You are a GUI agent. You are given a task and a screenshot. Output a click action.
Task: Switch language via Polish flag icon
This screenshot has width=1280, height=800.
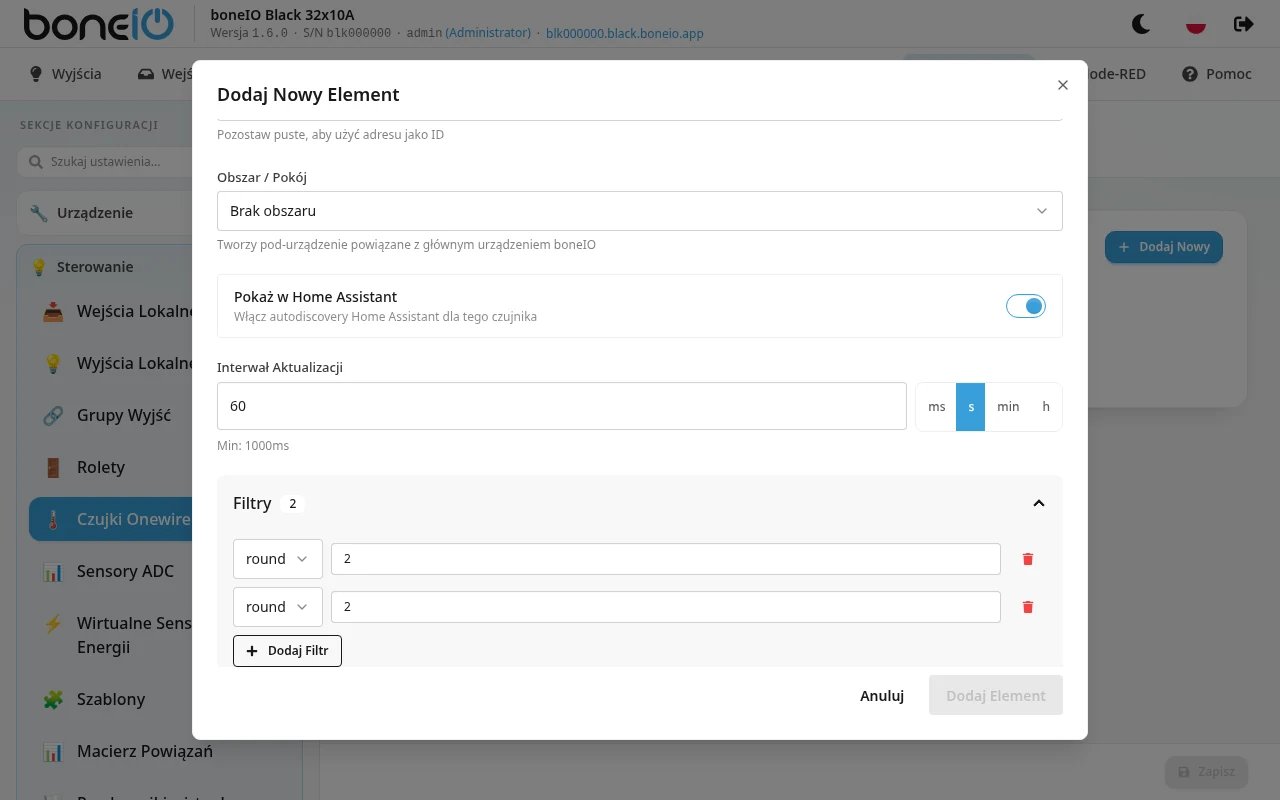[1195, 24]
